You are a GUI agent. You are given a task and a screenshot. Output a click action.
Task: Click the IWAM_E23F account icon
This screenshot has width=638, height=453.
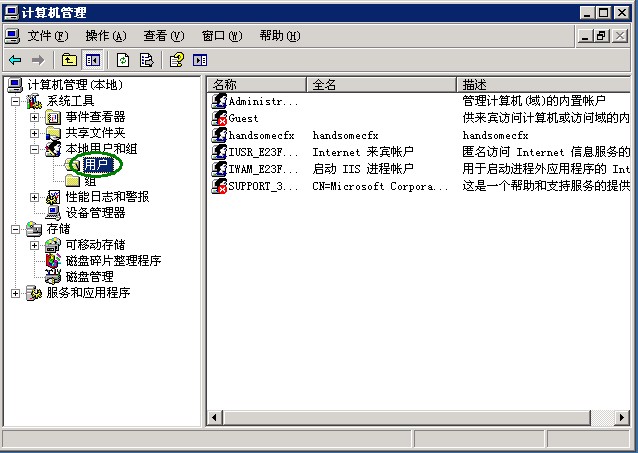(x=219, y=169)
